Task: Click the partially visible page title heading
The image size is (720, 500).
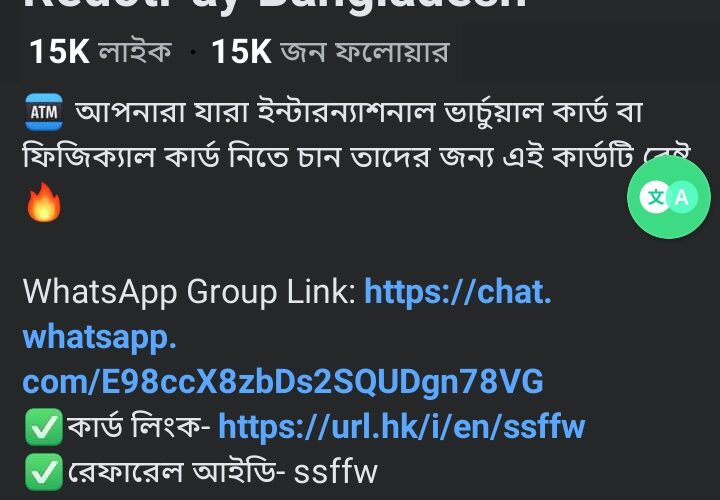Action: coord(275,5)
